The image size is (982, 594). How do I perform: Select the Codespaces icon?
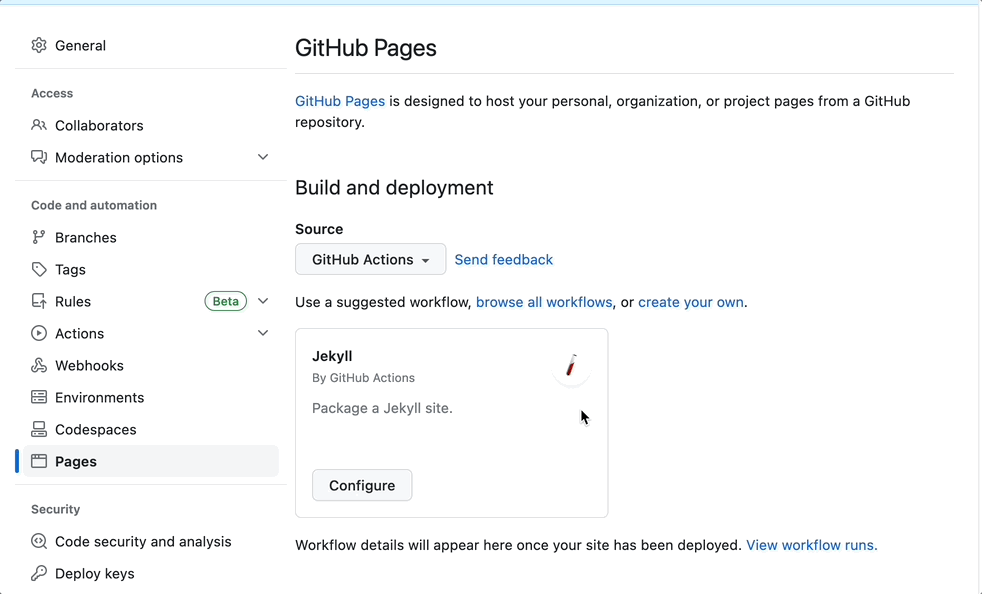pos(38,429)
